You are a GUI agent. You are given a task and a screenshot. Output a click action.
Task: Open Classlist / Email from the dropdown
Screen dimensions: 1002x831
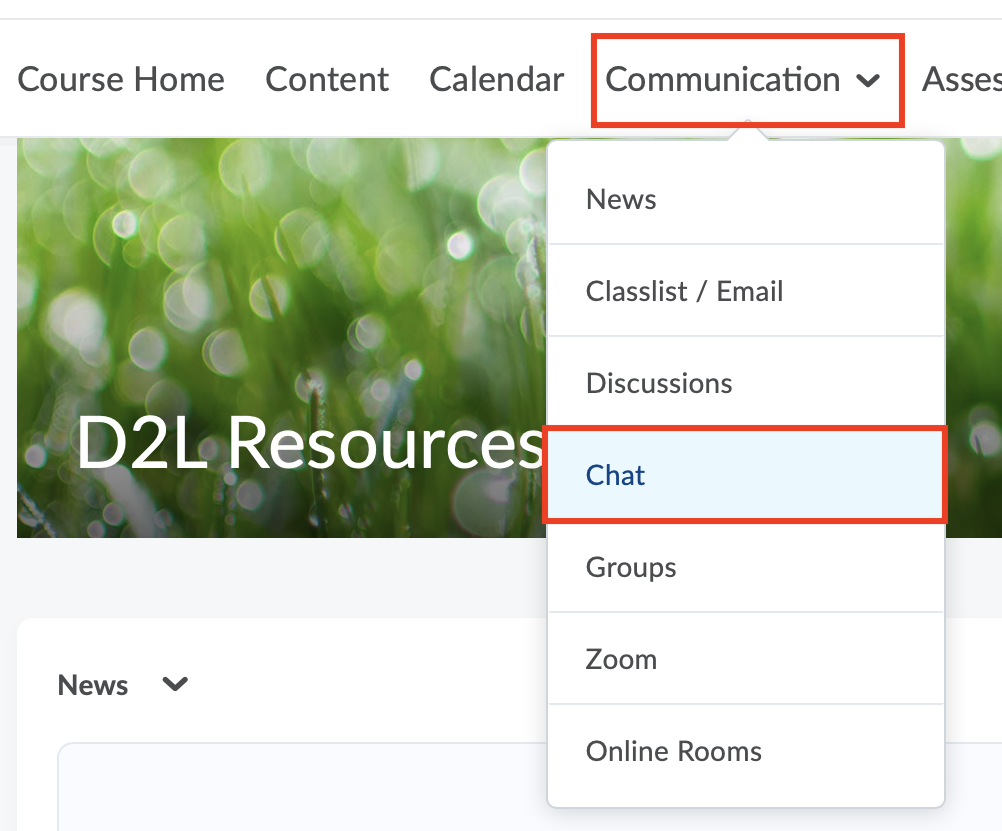click(746, 291)
